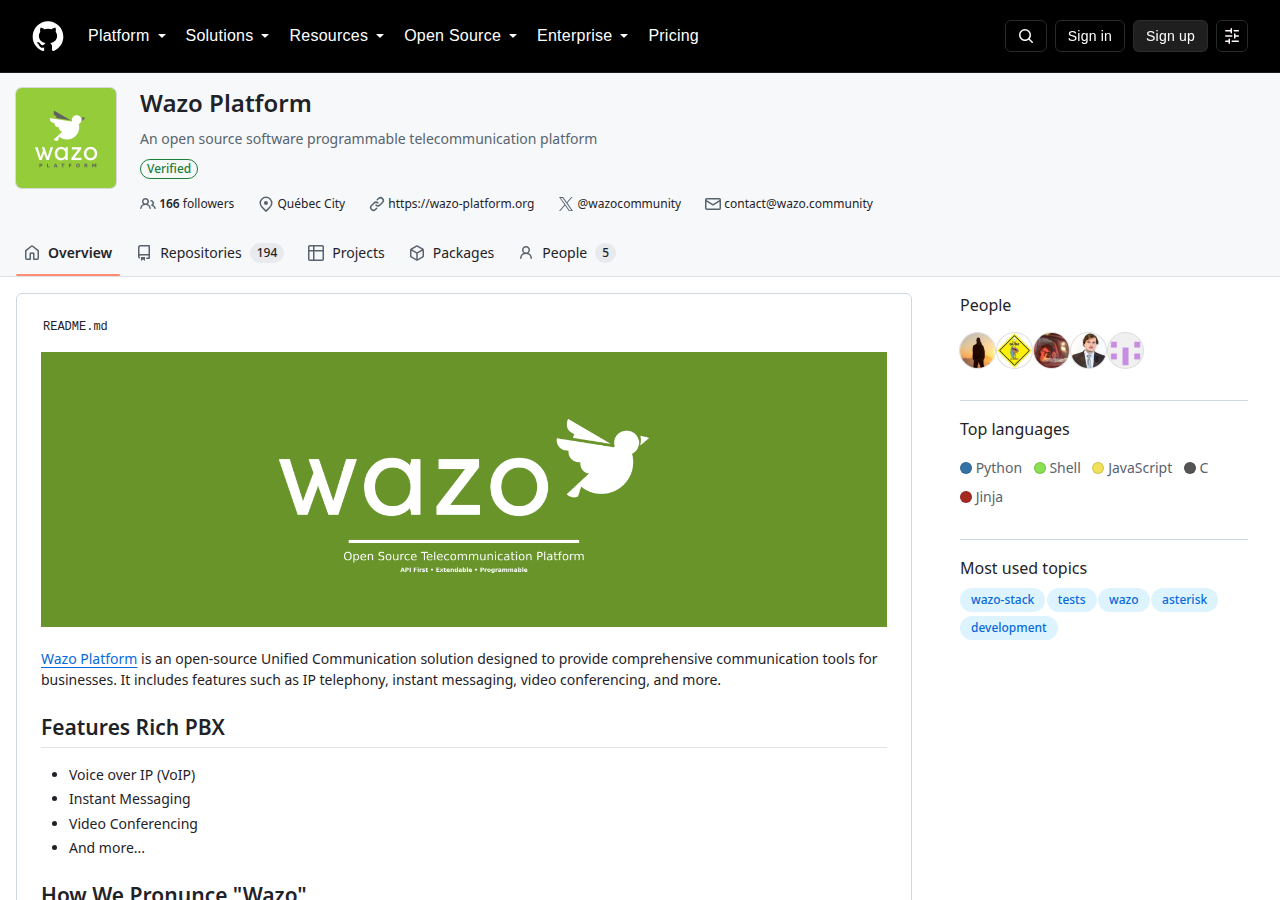Open the appearance settings sliders icon

coord(1232,36)
